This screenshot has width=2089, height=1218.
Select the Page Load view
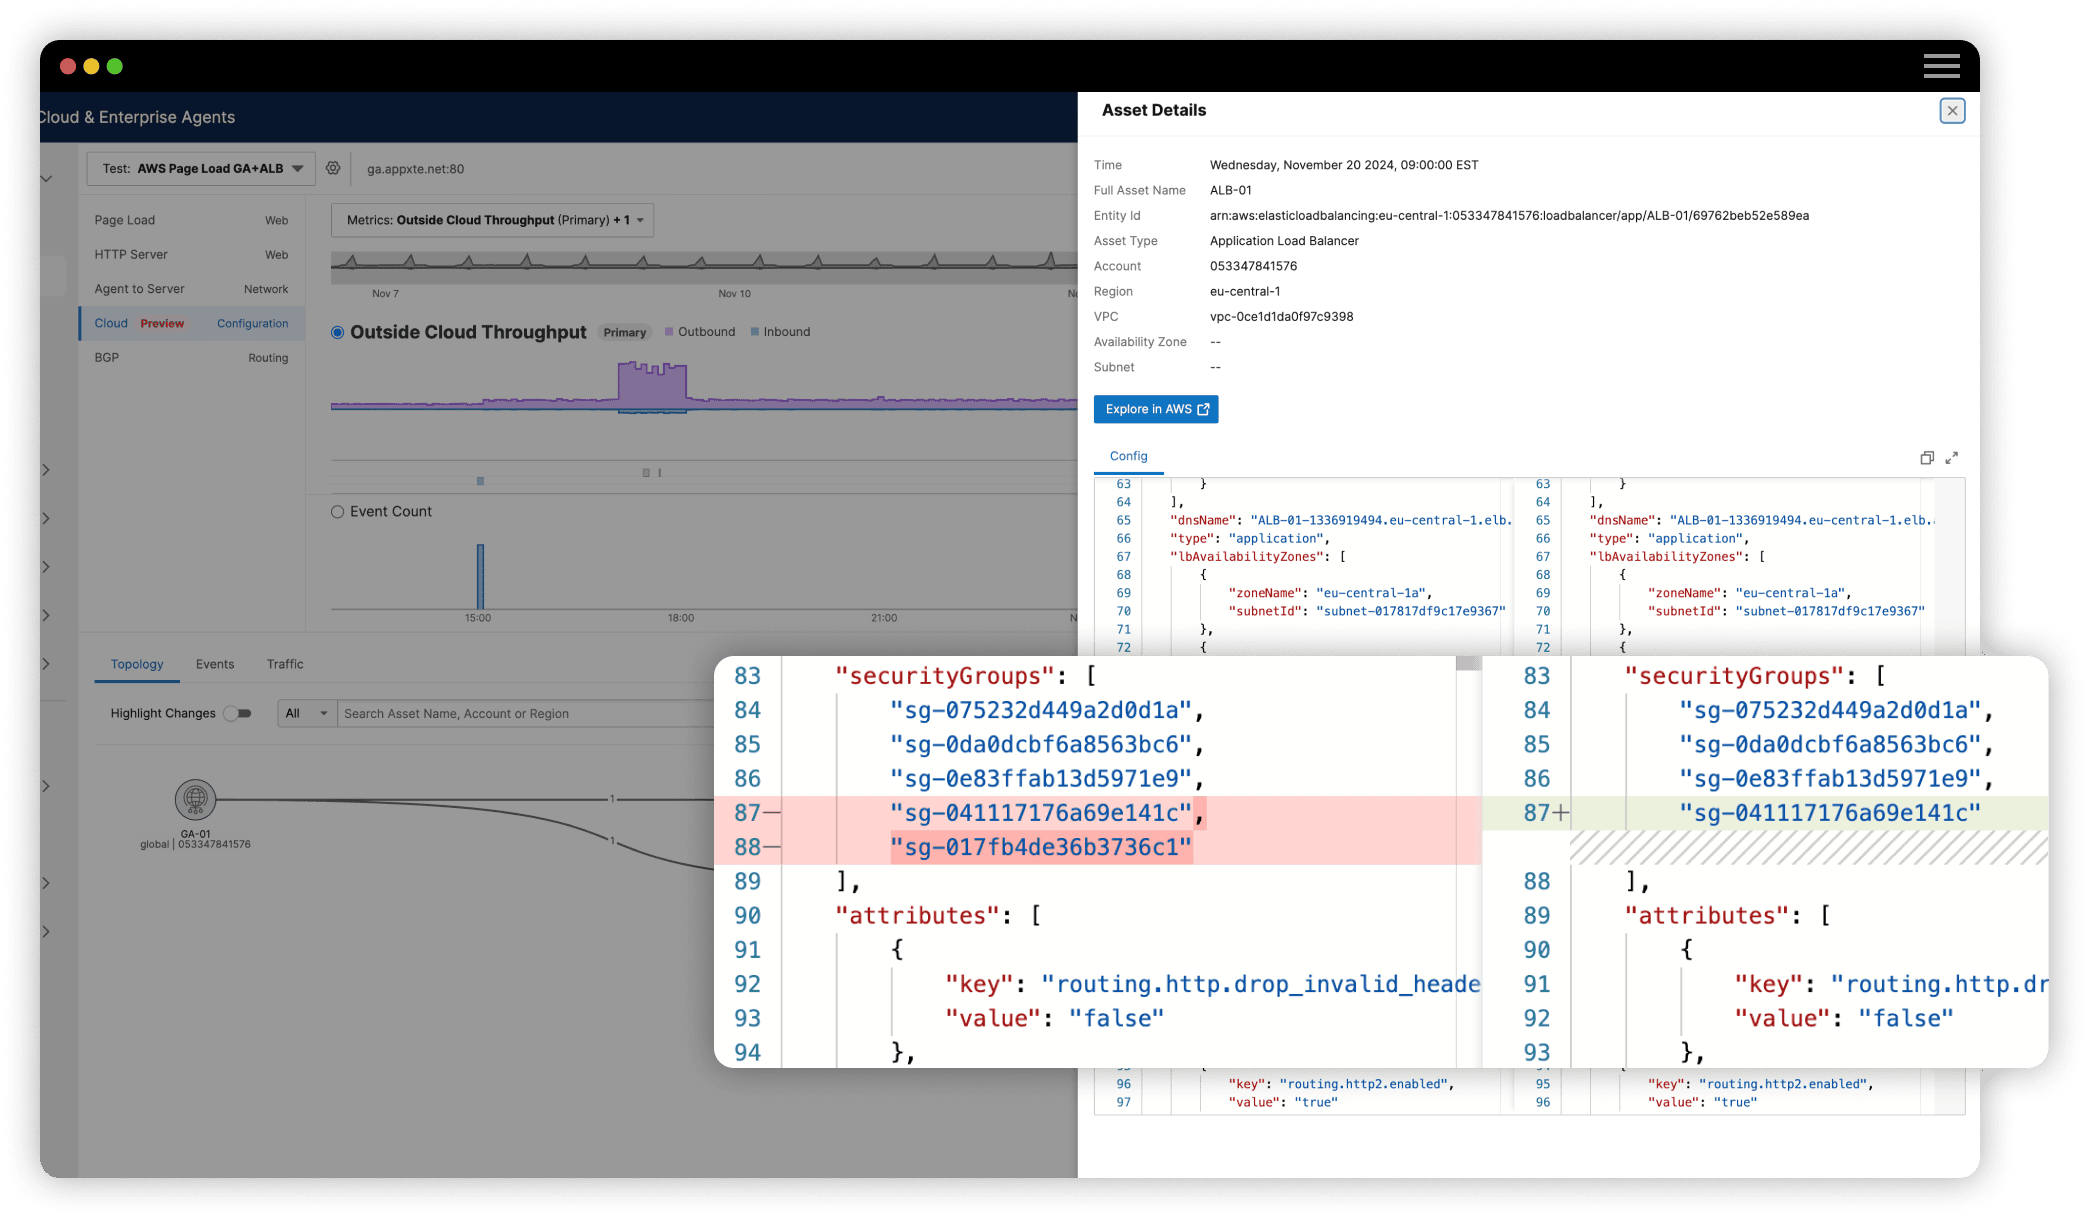(x=192, y=220)
